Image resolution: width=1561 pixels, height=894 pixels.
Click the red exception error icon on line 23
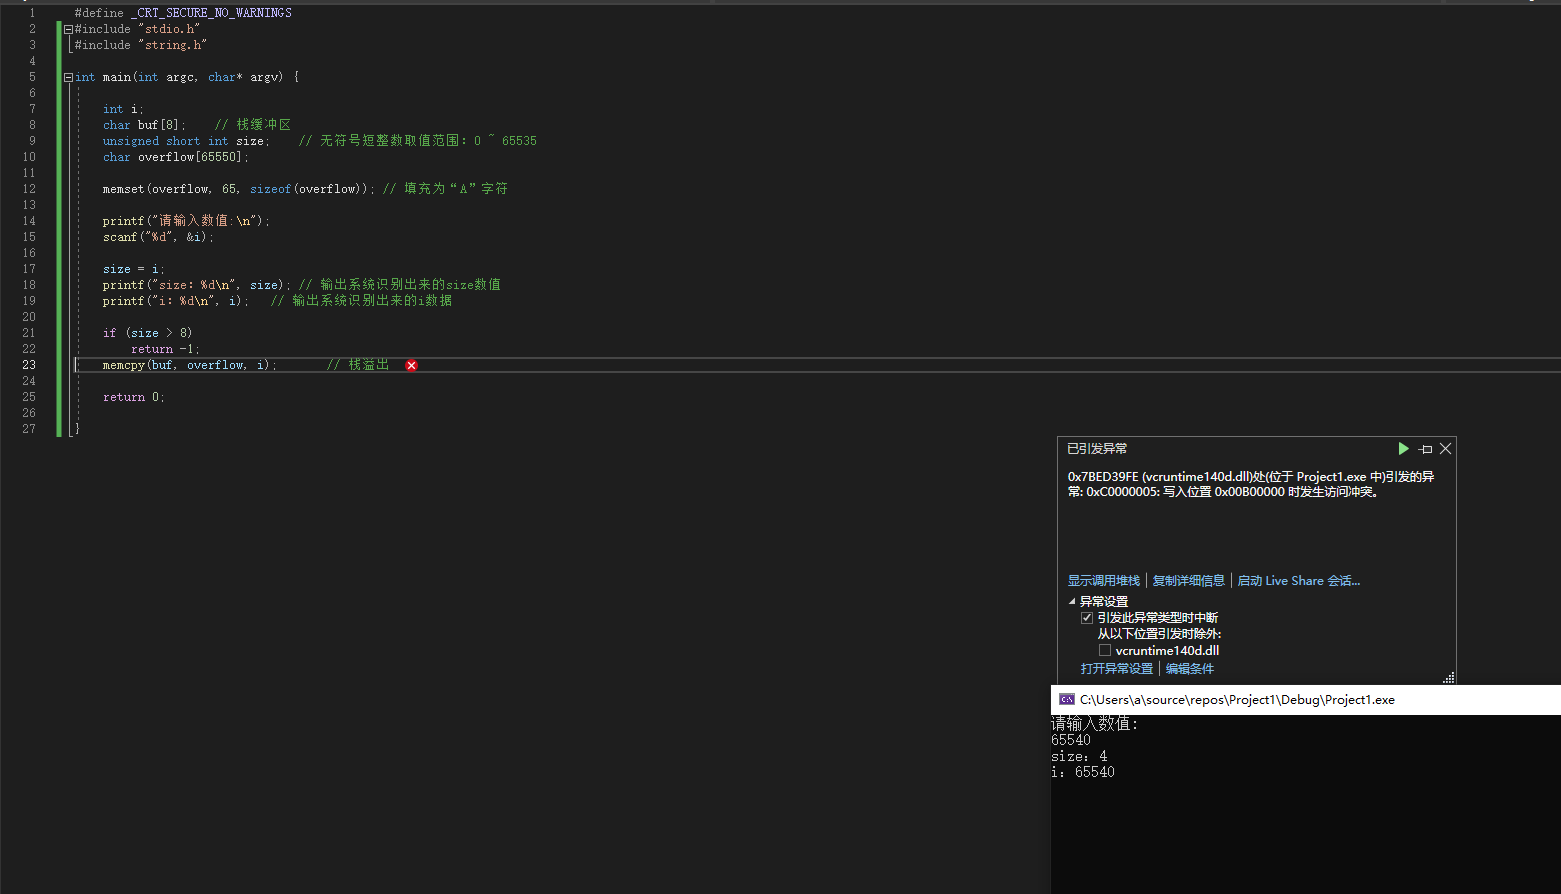click(411, 366)
